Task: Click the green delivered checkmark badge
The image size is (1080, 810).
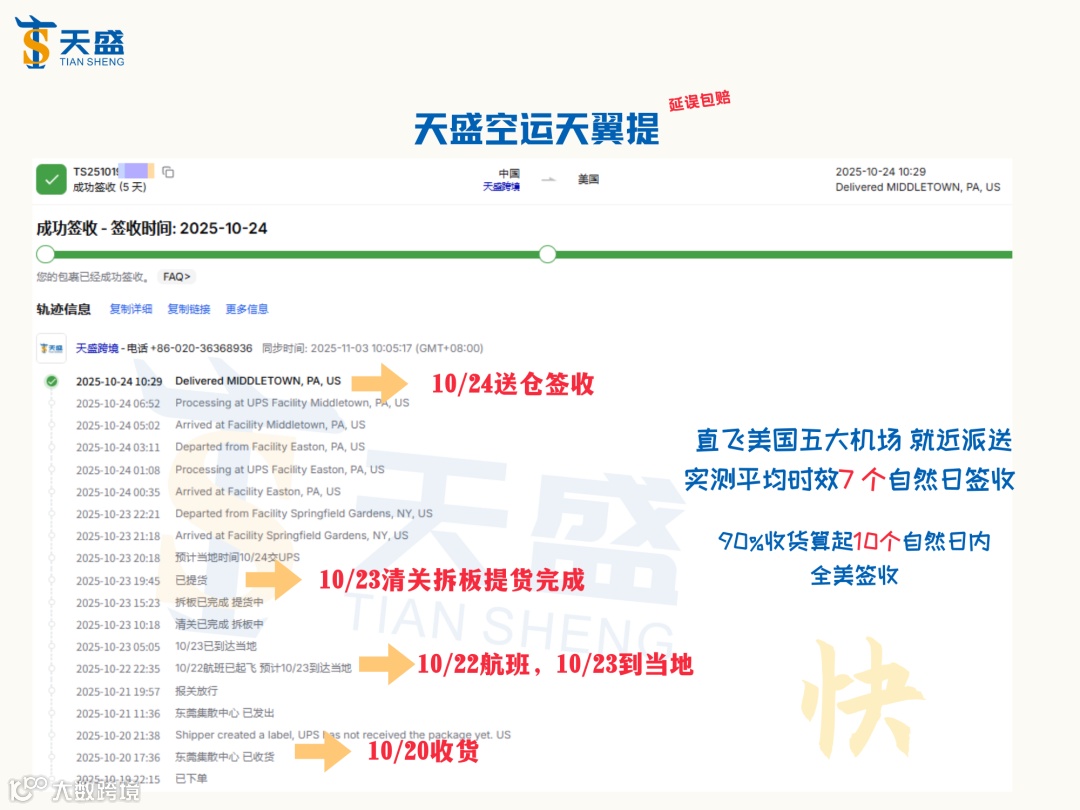Action: [51, 180]
